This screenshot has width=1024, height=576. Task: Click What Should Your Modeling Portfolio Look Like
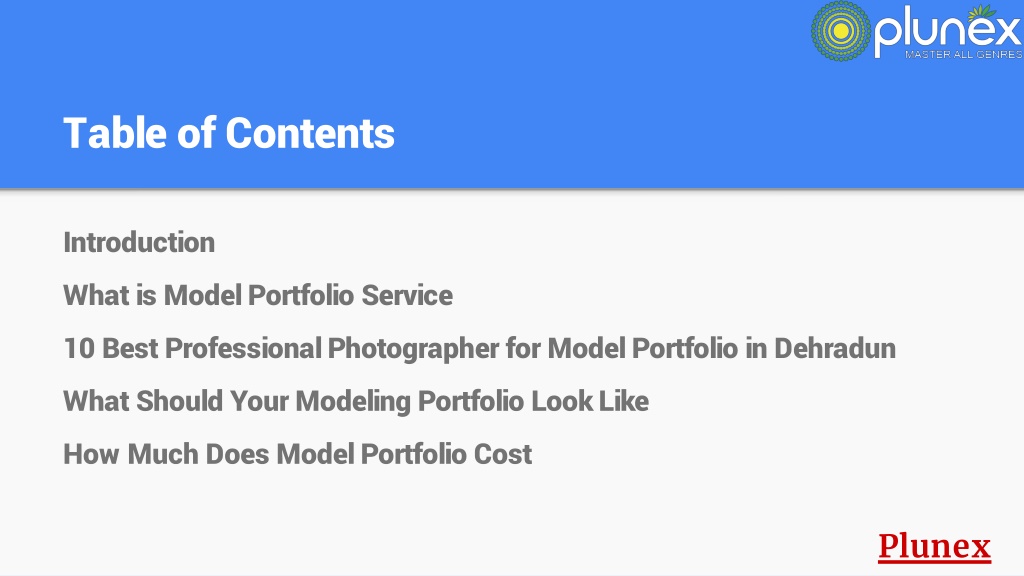click(x=356, y=401)
